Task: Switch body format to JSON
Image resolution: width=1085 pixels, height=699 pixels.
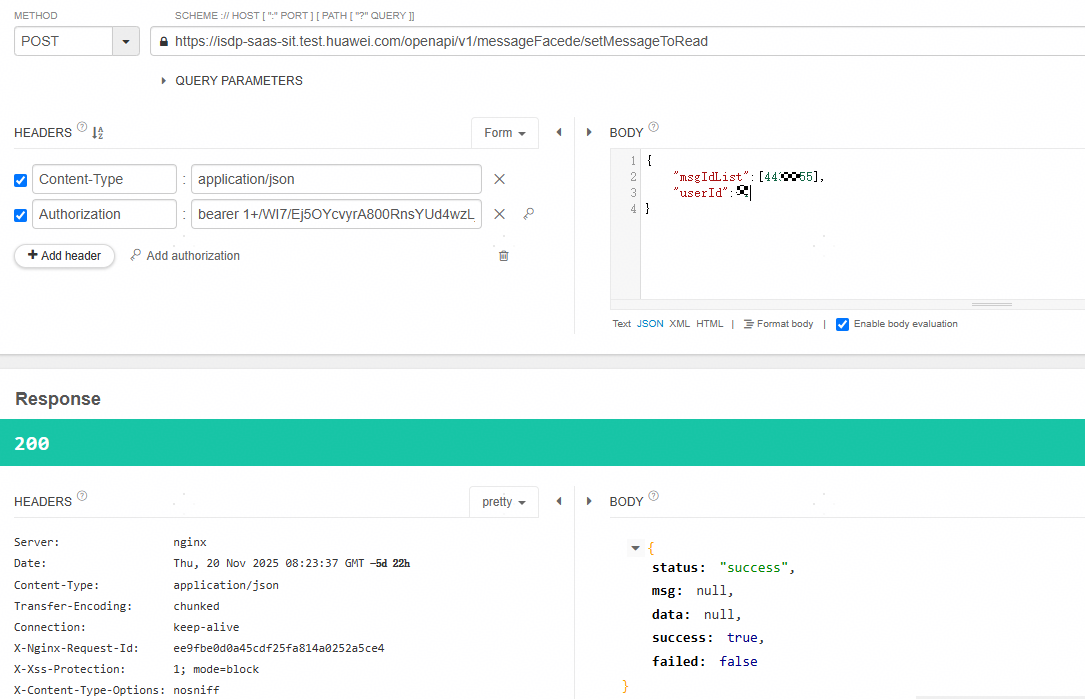Action: (650, 324)
